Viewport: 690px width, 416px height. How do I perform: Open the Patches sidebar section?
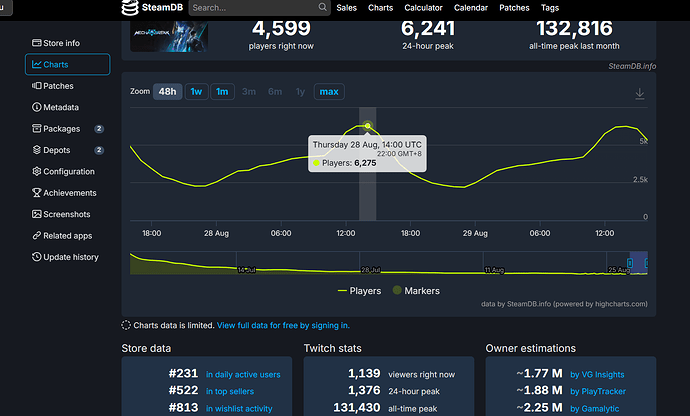pyautogui.click(x=59, y=86)
